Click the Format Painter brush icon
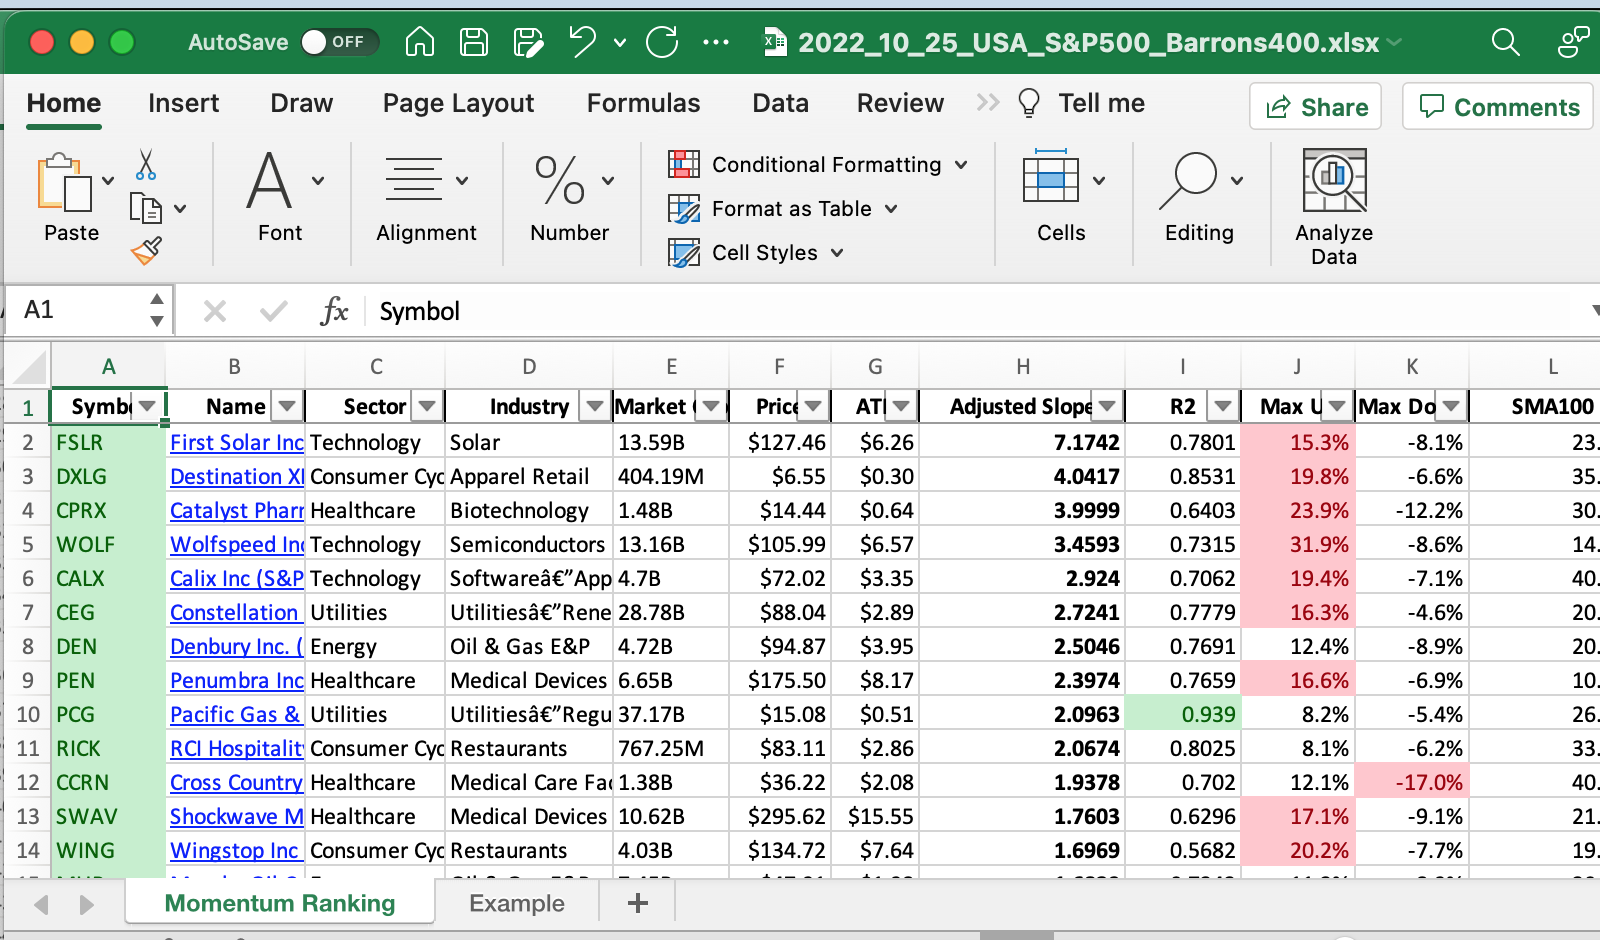Image resolution: width=1600 pixels, height=940 pixels. (x=146, y=251)
